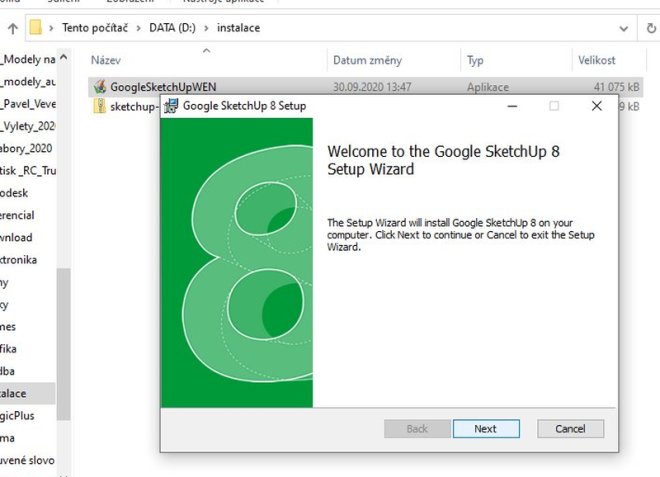Open nes folder in navigation tree
This screenshot has width=660, height=477.
point(8,327)
